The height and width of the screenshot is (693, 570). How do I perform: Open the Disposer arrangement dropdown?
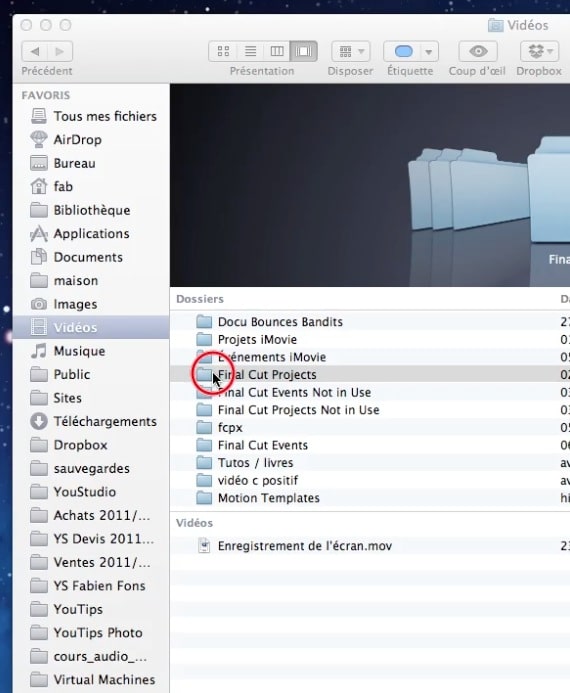(351, 51)
